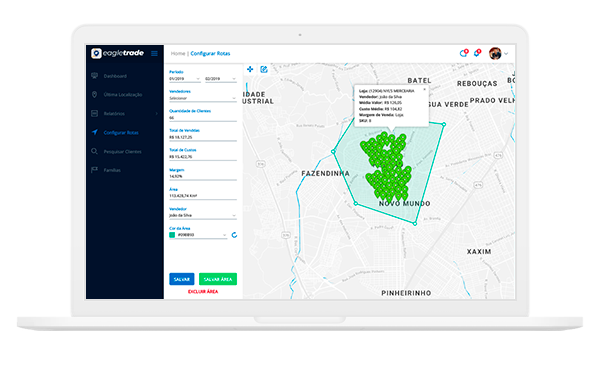Open Famílias menu item

[112, 170]
